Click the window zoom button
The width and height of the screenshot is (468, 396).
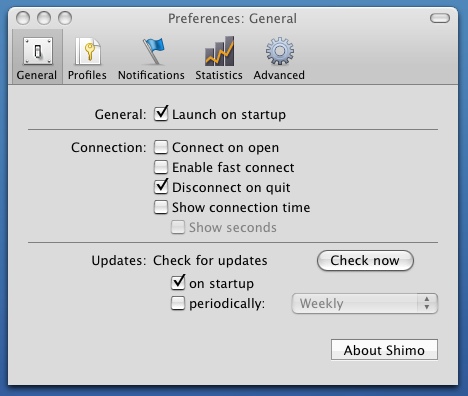[x=65, y=18]
